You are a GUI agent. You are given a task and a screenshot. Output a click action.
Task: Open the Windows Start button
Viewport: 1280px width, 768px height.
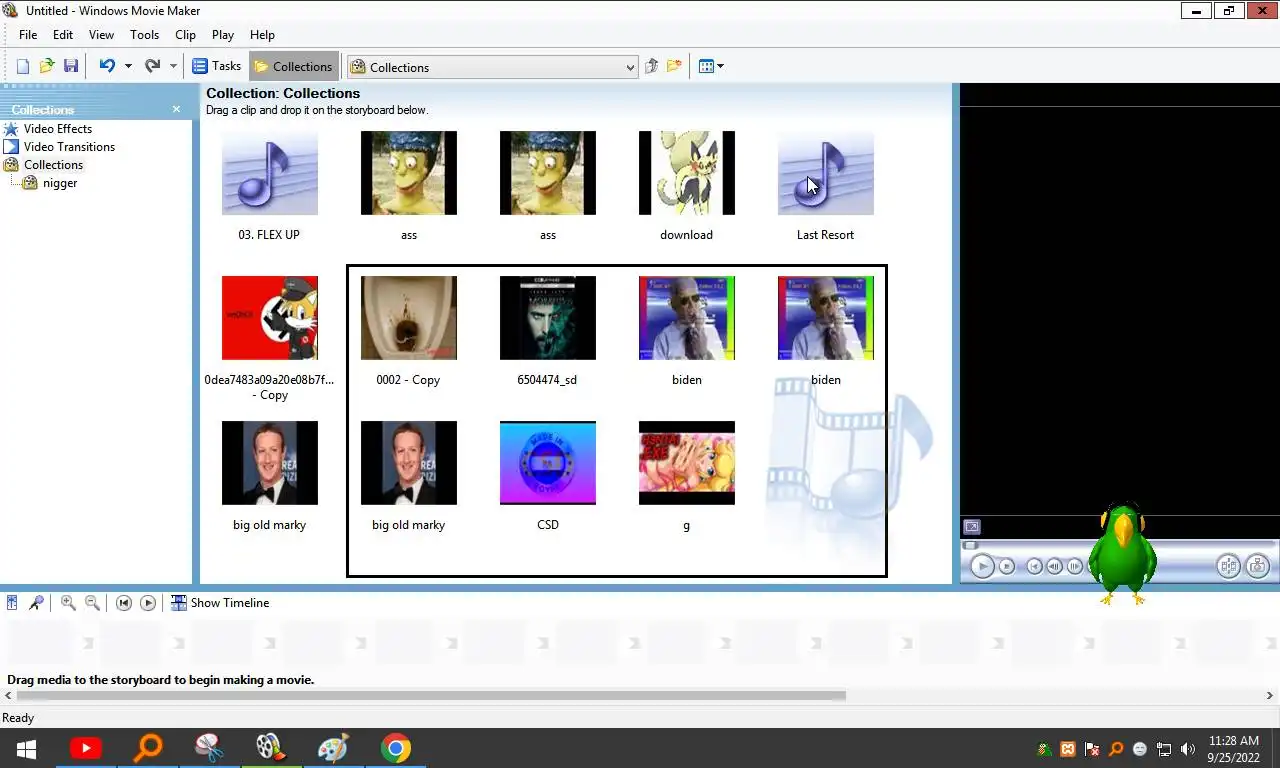(26, 748)
